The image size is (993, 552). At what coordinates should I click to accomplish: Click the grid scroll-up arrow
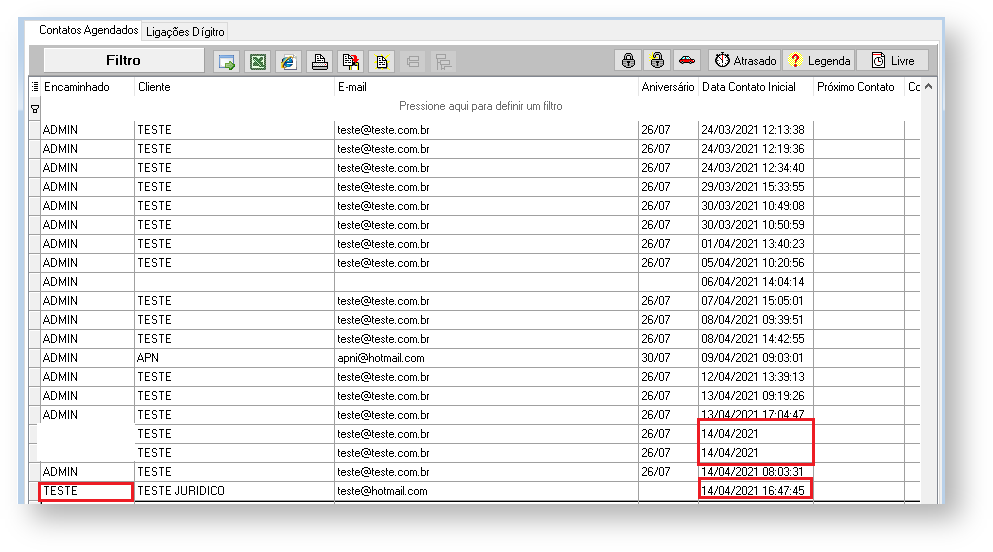point(928,87)
